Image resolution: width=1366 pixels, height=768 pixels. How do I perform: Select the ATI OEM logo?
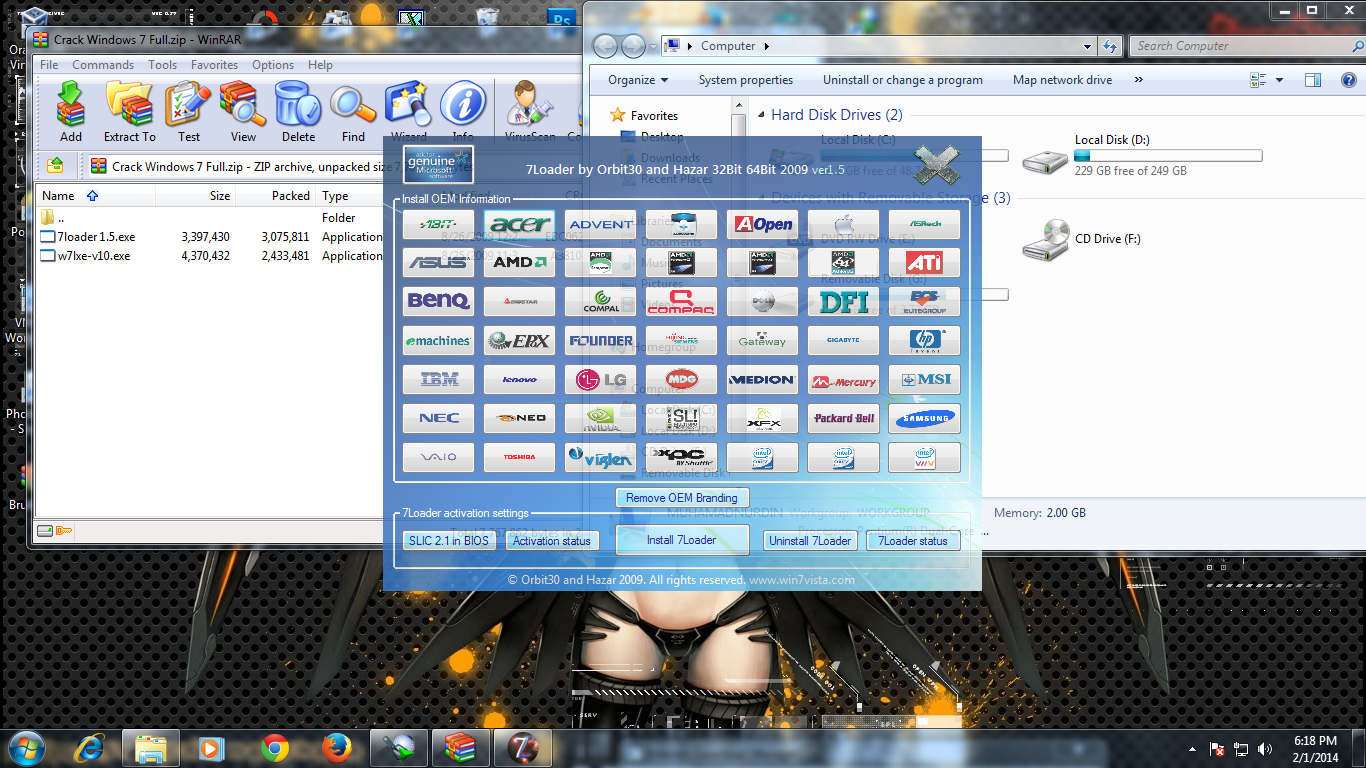[925, 263]
